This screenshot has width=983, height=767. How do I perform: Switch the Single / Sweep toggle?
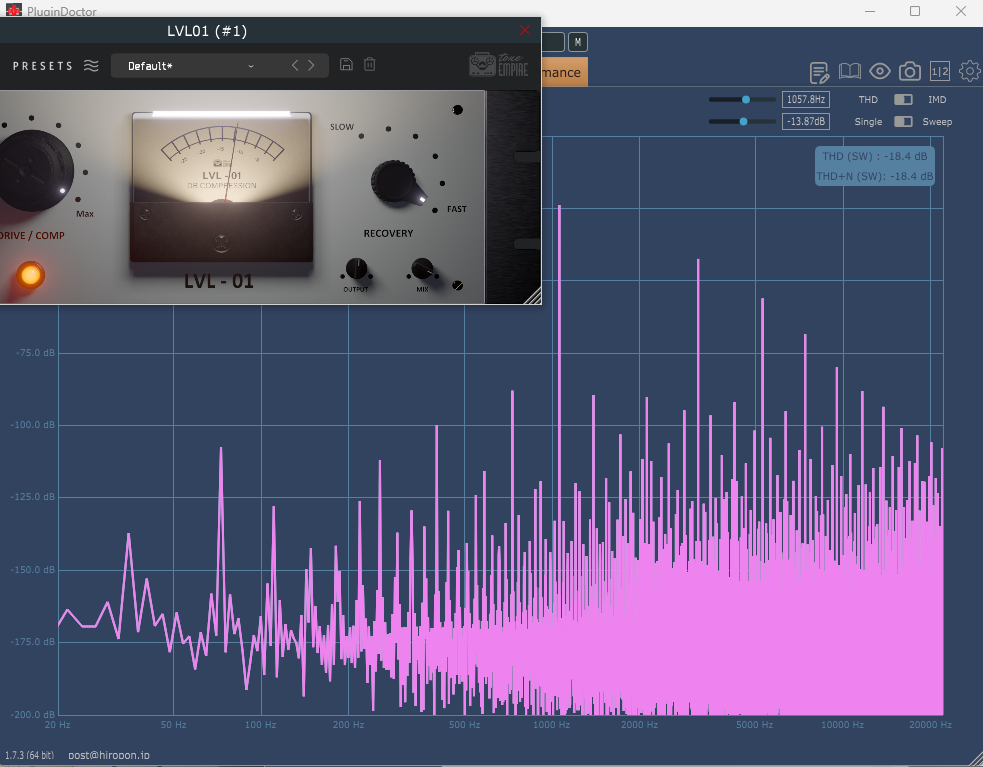point(903,122)
